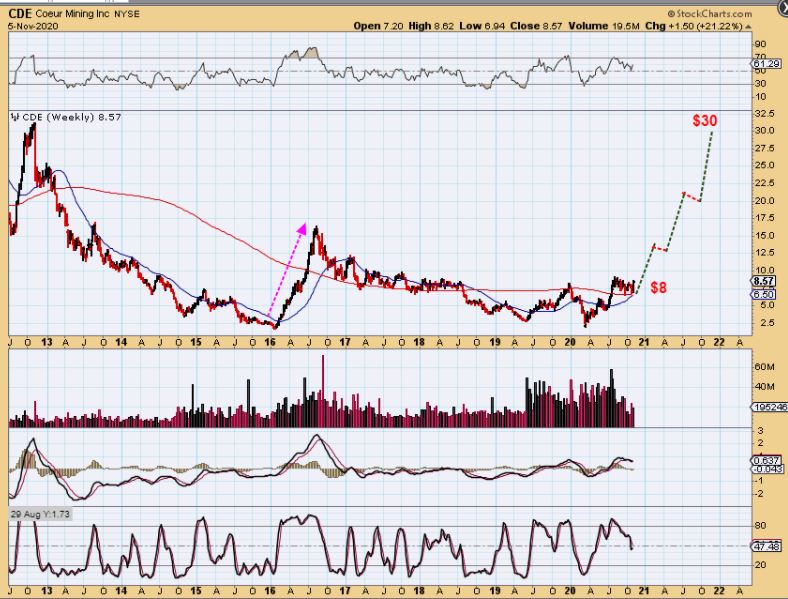
Task: Click the NYSE exchange label
Action: [x=127, y=14]
